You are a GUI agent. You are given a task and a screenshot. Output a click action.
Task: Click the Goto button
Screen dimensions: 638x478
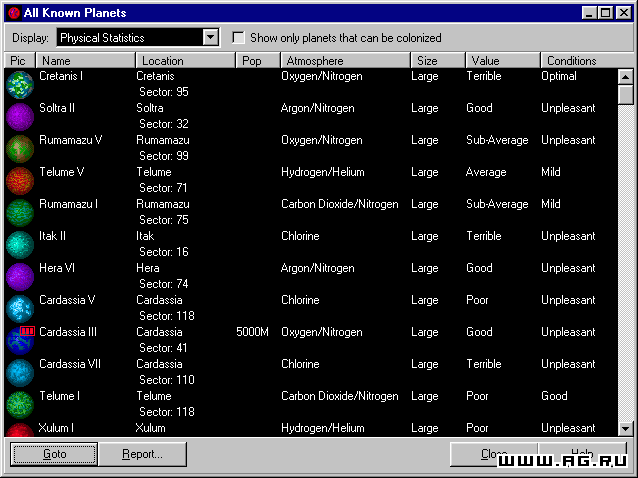(x=54, y=454)
